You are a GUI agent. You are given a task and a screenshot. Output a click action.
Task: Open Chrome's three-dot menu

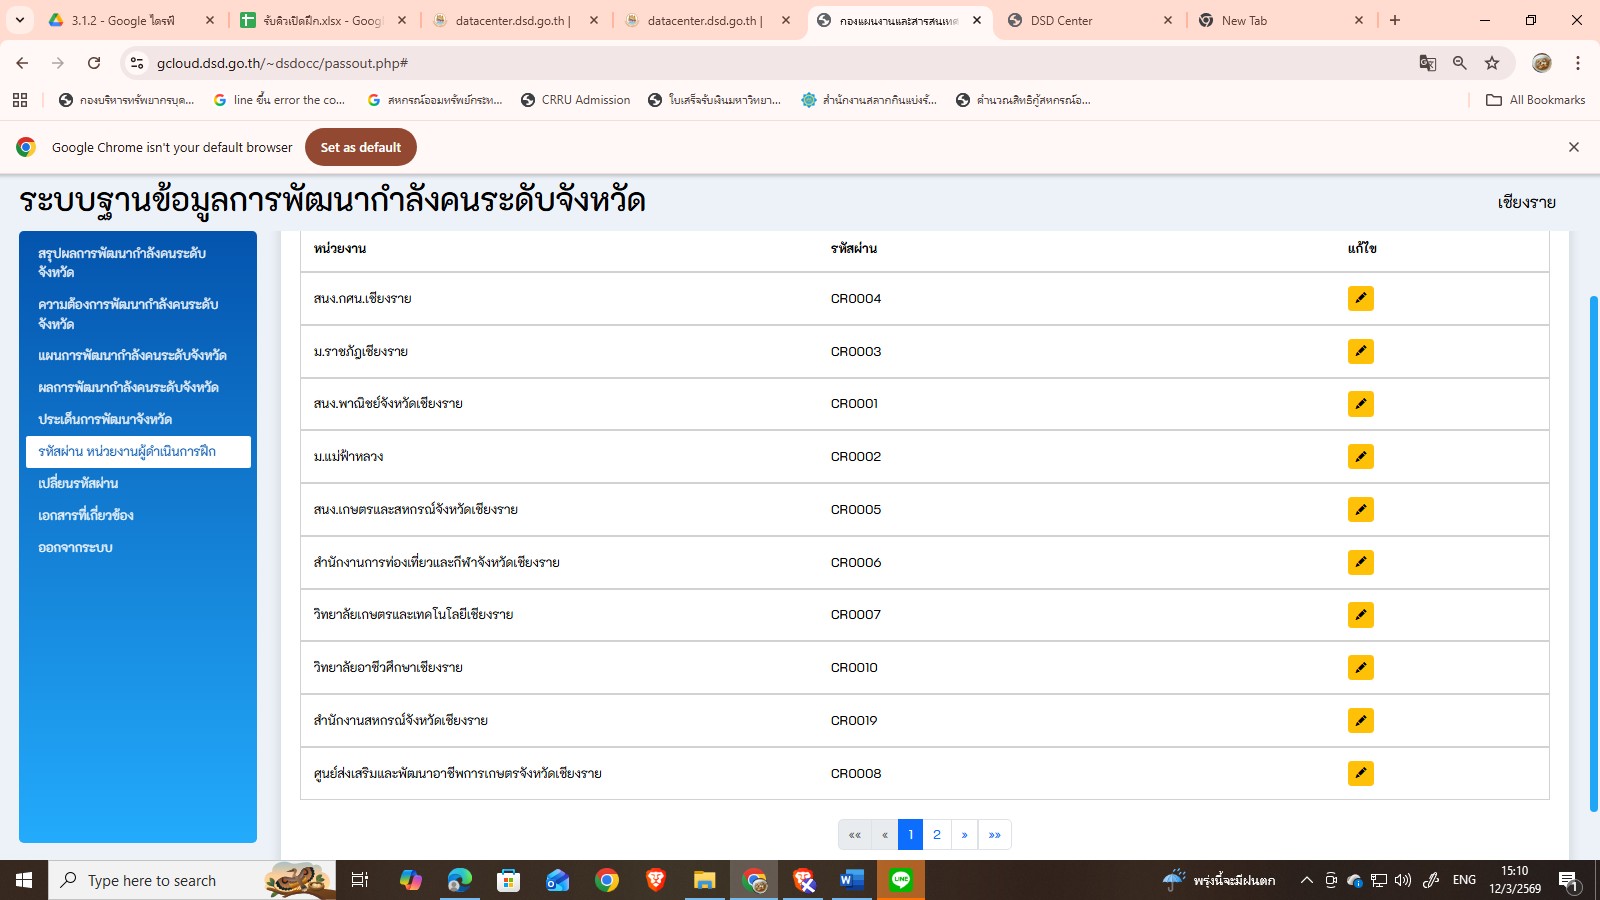click(x=1578, y=63)
